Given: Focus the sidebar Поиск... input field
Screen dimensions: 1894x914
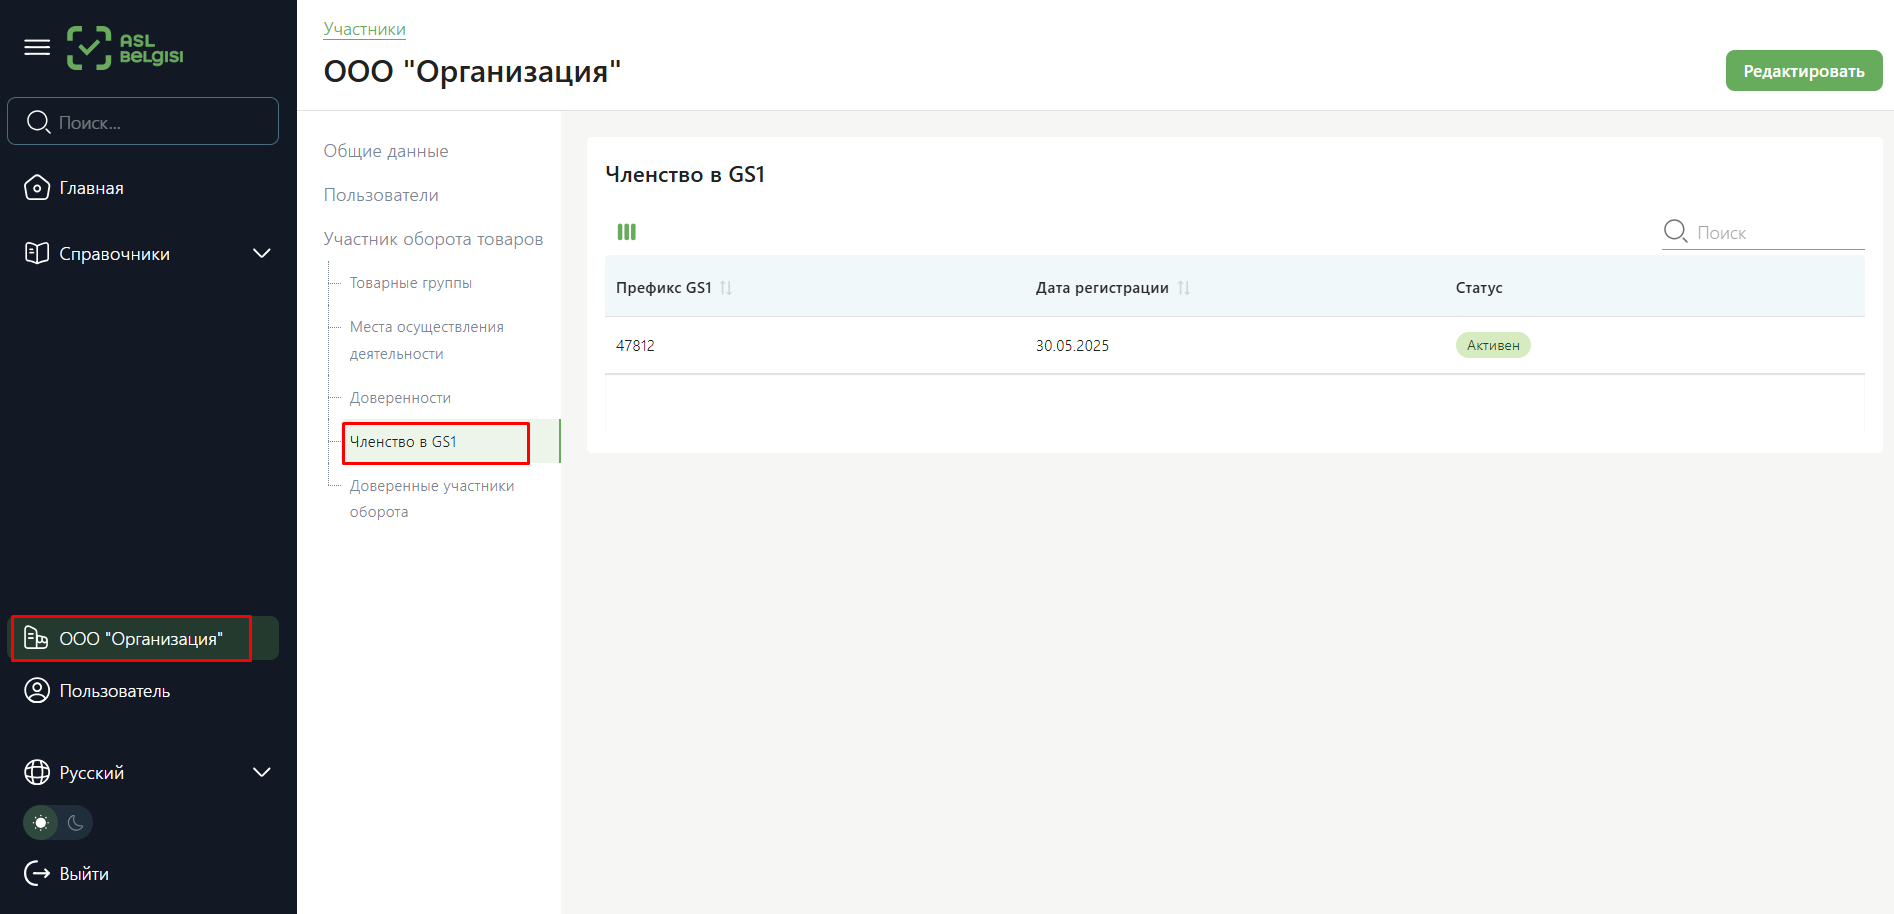Looking at the screenshot, I should coord(143,121).
